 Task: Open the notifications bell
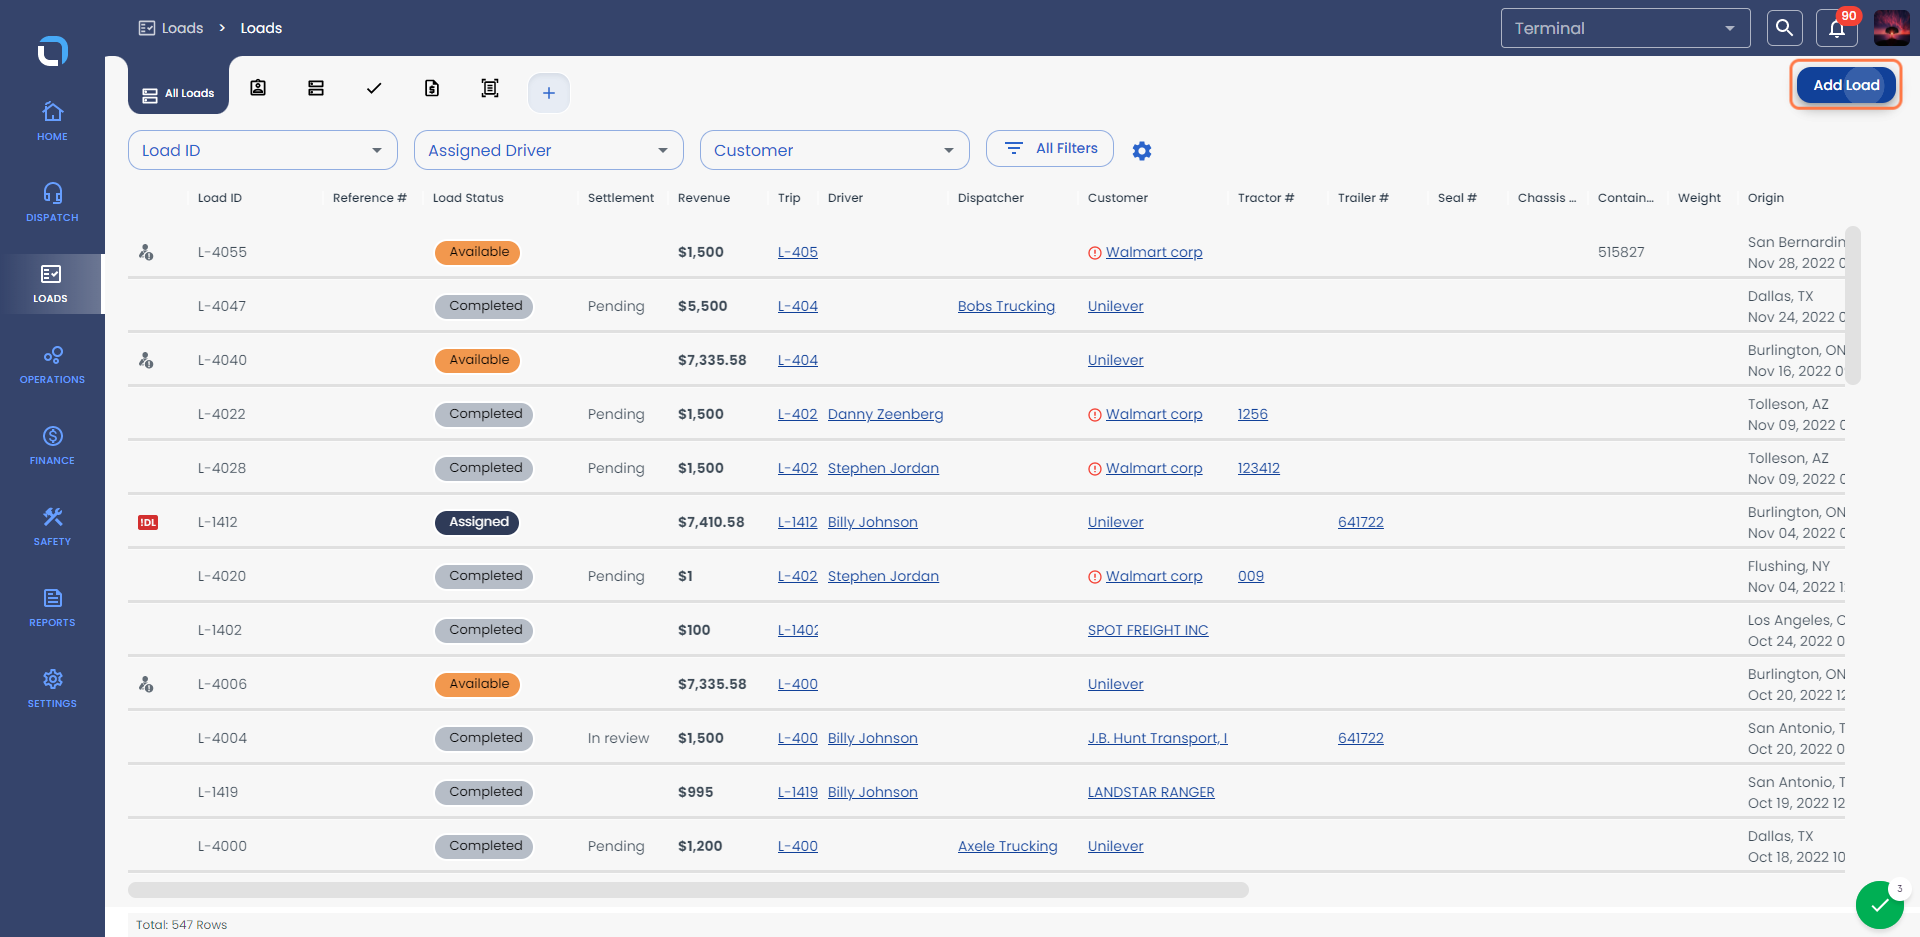(1838, 28)
